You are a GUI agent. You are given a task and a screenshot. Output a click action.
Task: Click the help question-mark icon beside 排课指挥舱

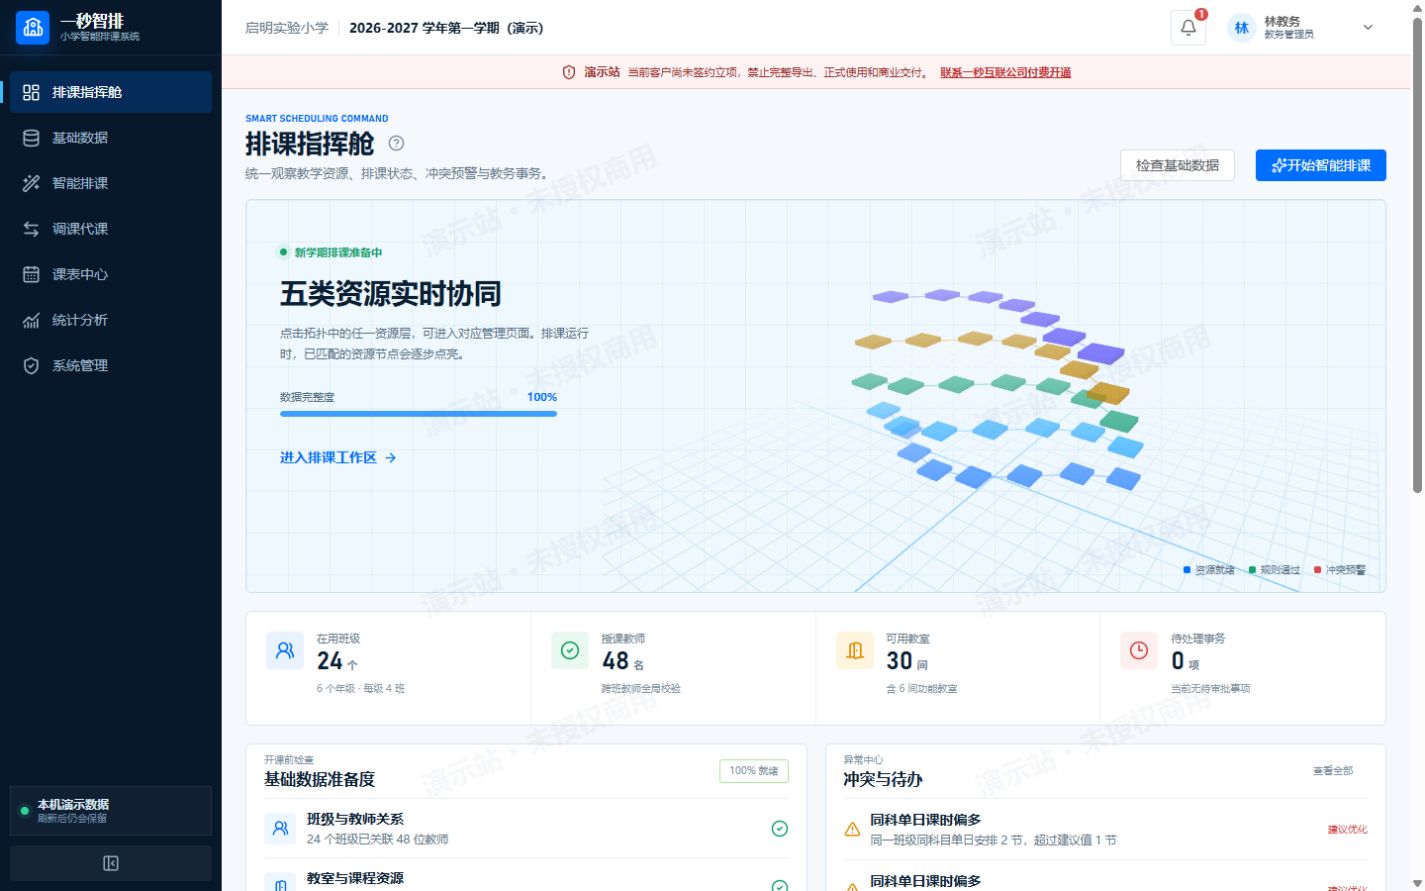point(396,143)
